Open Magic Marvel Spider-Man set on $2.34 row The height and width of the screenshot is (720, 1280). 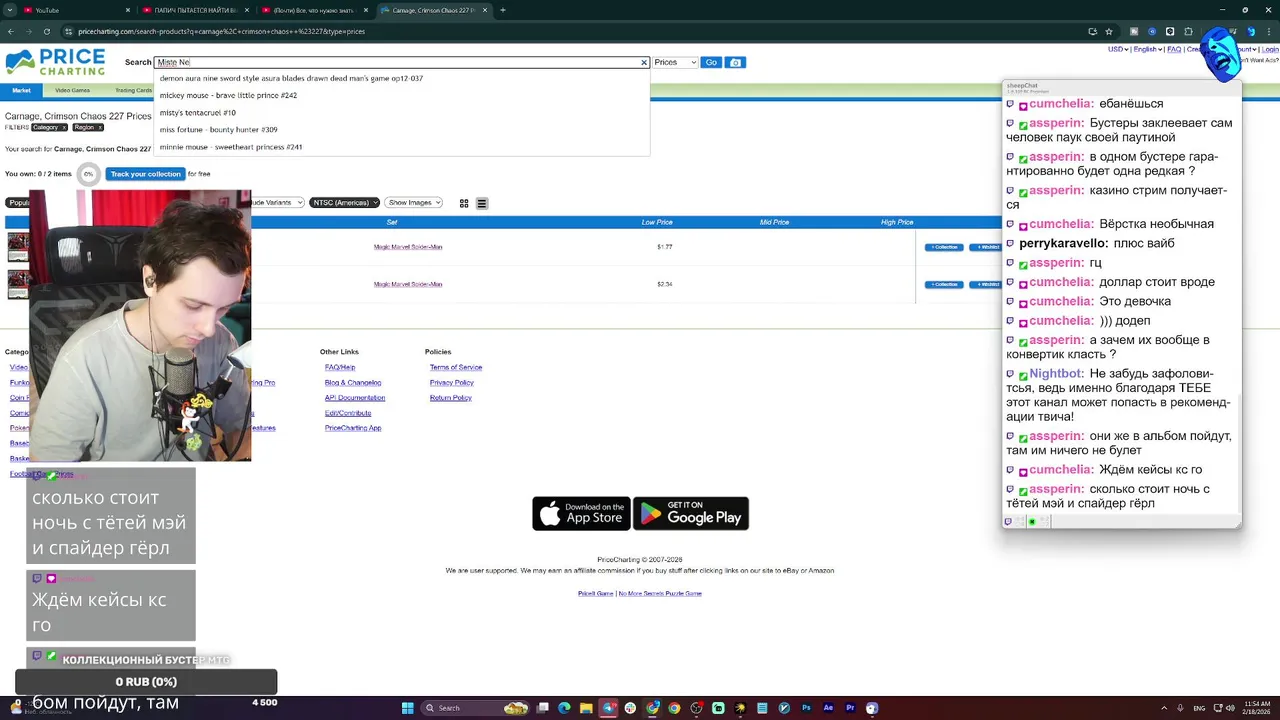point(408,284)
